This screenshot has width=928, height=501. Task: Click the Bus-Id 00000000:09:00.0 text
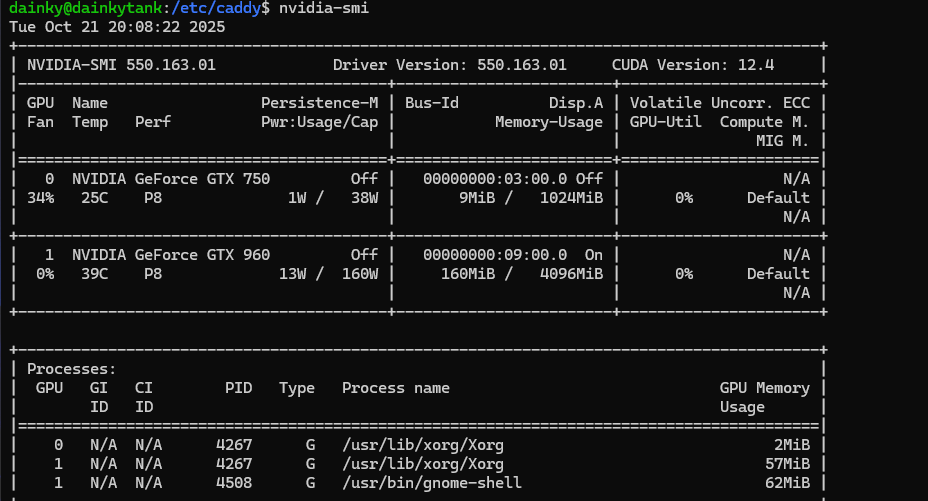click(x=495, y=255)
